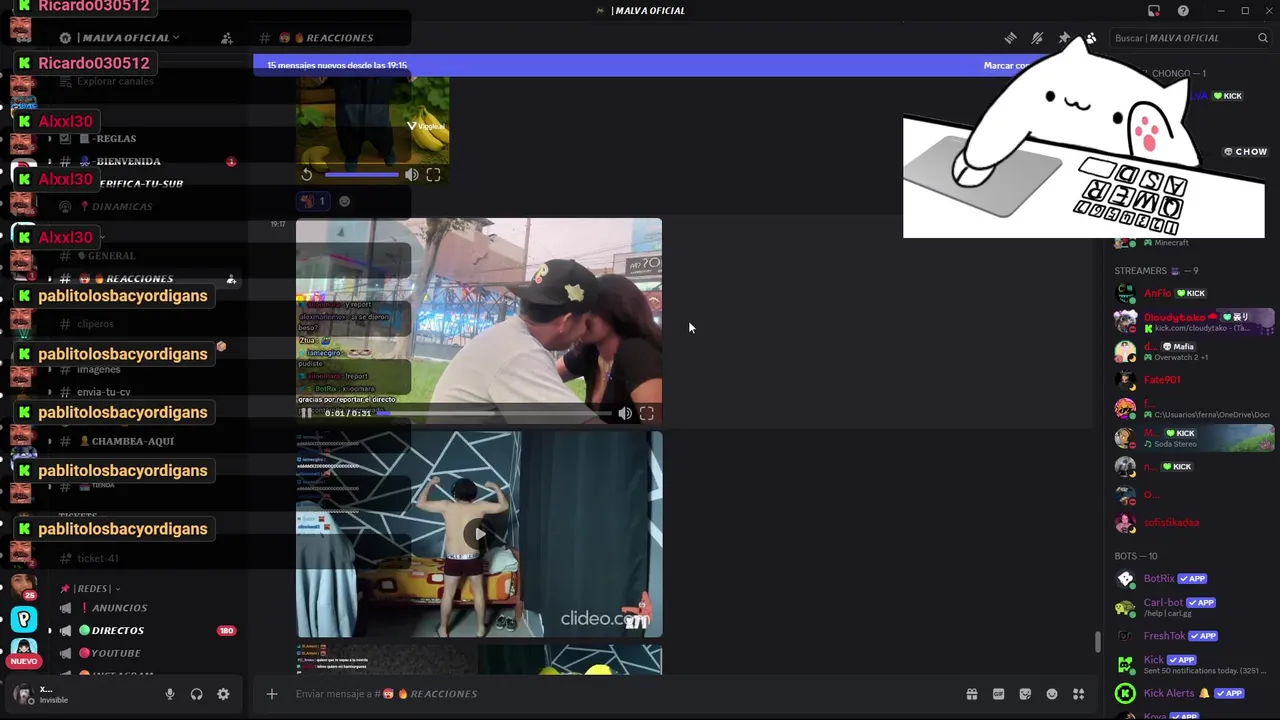Mute the kissing video volume icon
Image resolution: width=1280 pixels, height=720 pixels.
click(625, 413)
